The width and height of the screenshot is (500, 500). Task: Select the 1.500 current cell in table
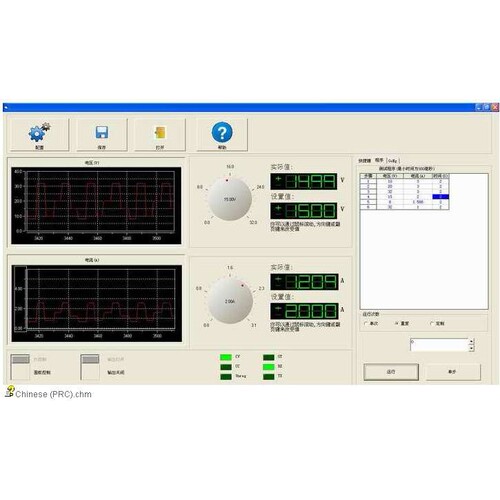pyautogui.click(x=418, y=202)
